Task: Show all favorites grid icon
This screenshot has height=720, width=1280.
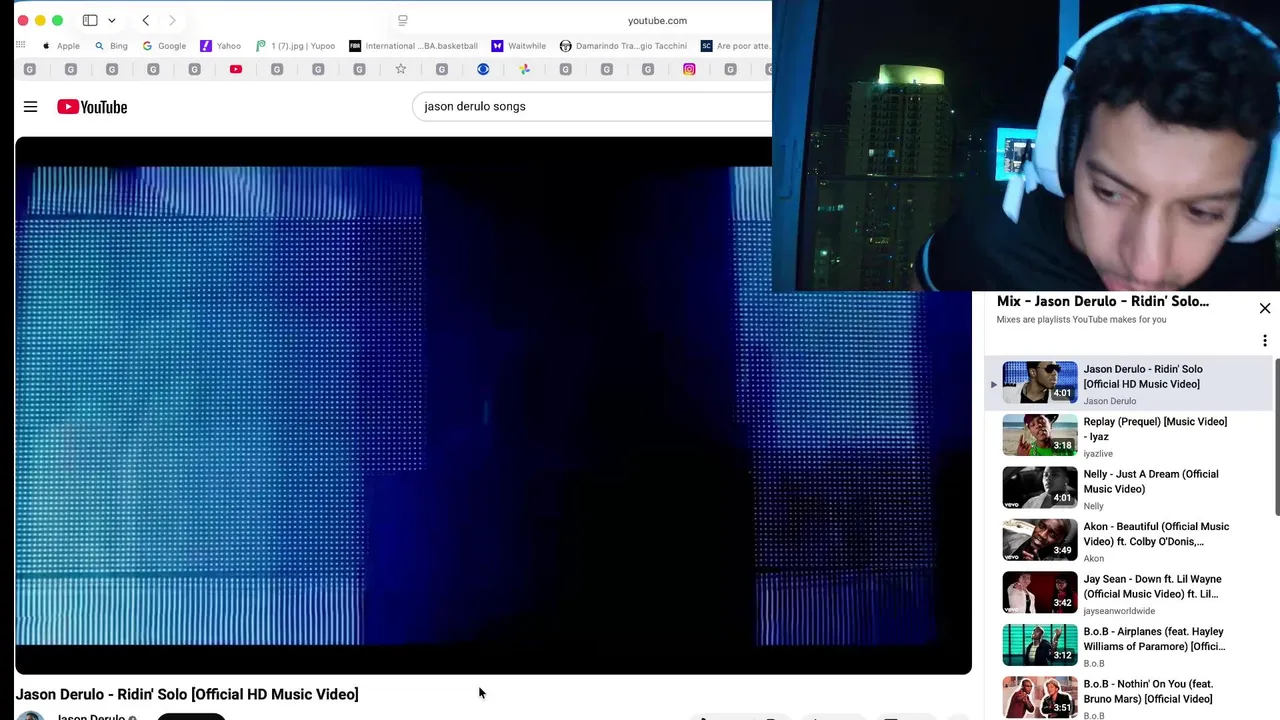Action: point(20,45)
